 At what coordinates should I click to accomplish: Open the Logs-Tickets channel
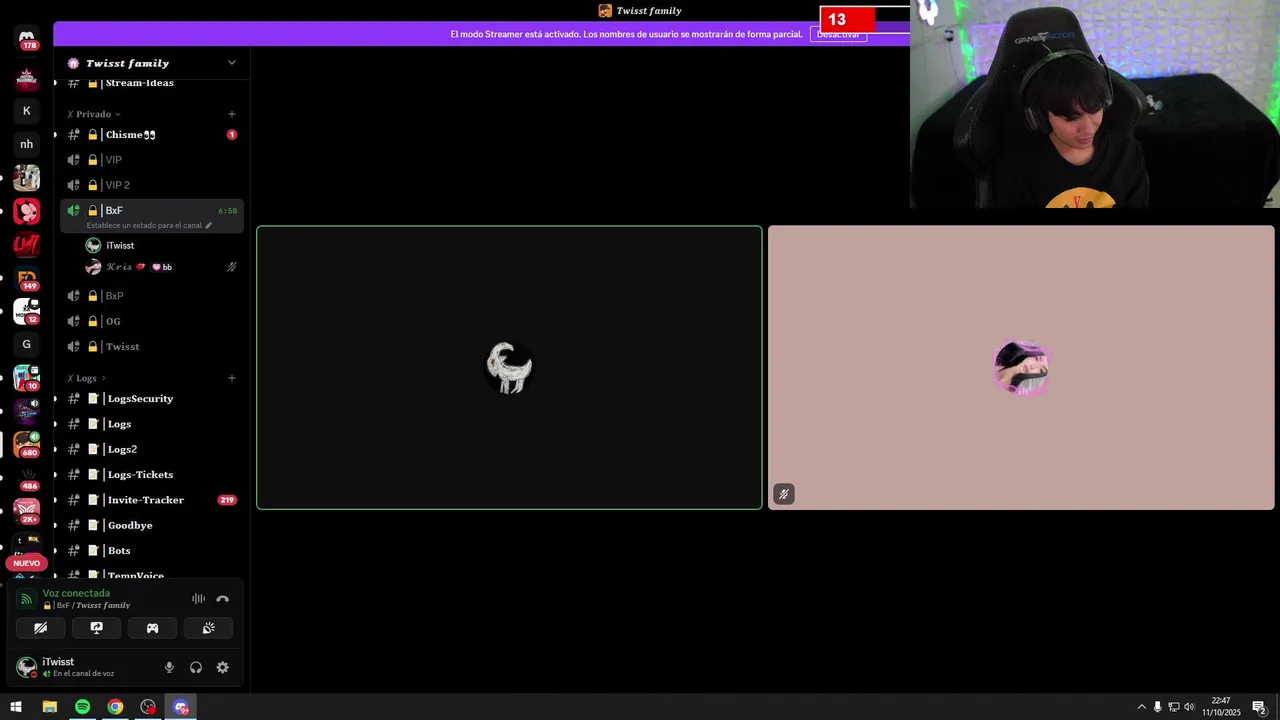(152, 475)
